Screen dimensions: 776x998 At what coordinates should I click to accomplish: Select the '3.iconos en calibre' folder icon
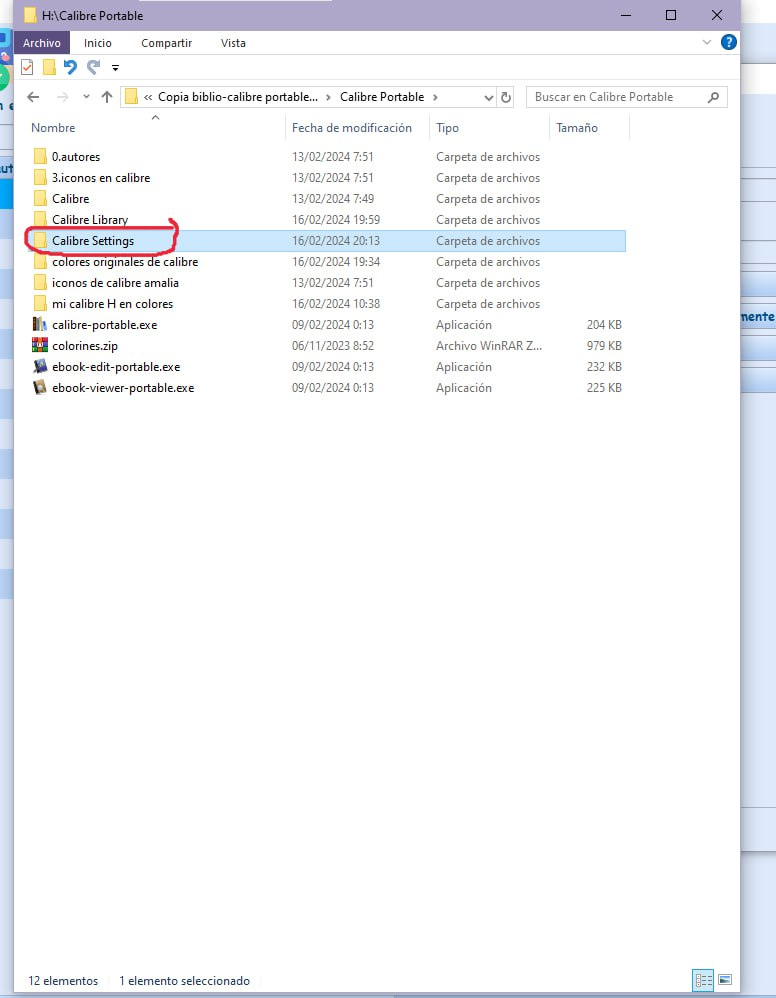39,178
